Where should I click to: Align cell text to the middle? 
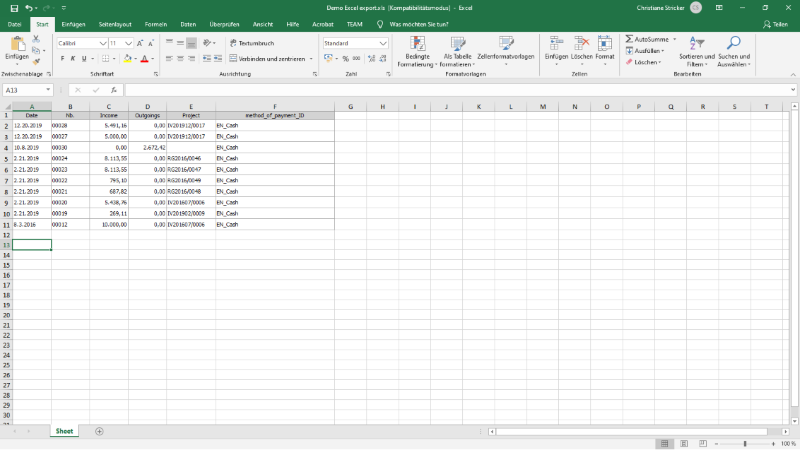click(x=180, y=43)
